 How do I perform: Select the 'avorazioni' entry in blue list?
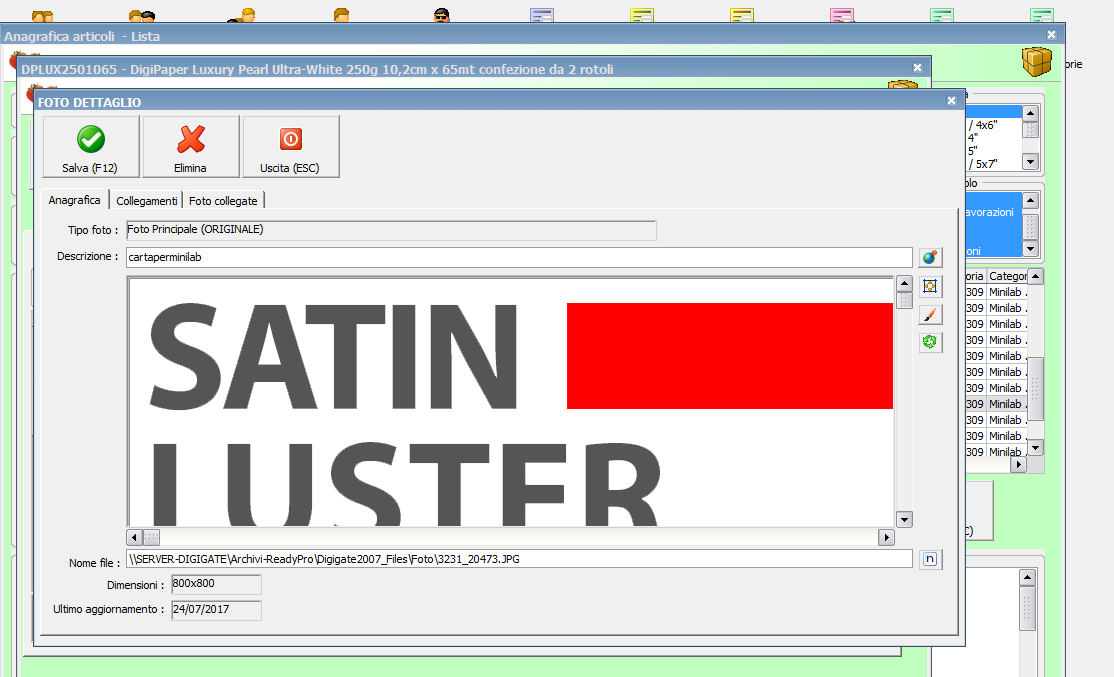pyautogui.click(x=990, y=212)
